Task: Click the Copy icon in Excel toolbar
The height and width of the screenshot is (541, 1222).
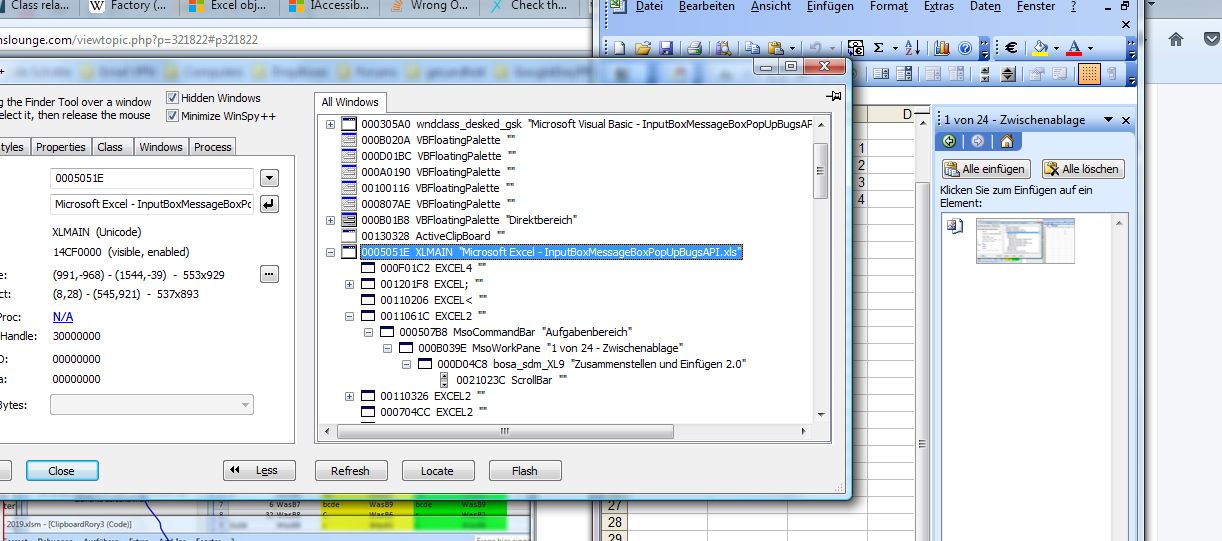Action: (752, 48)
